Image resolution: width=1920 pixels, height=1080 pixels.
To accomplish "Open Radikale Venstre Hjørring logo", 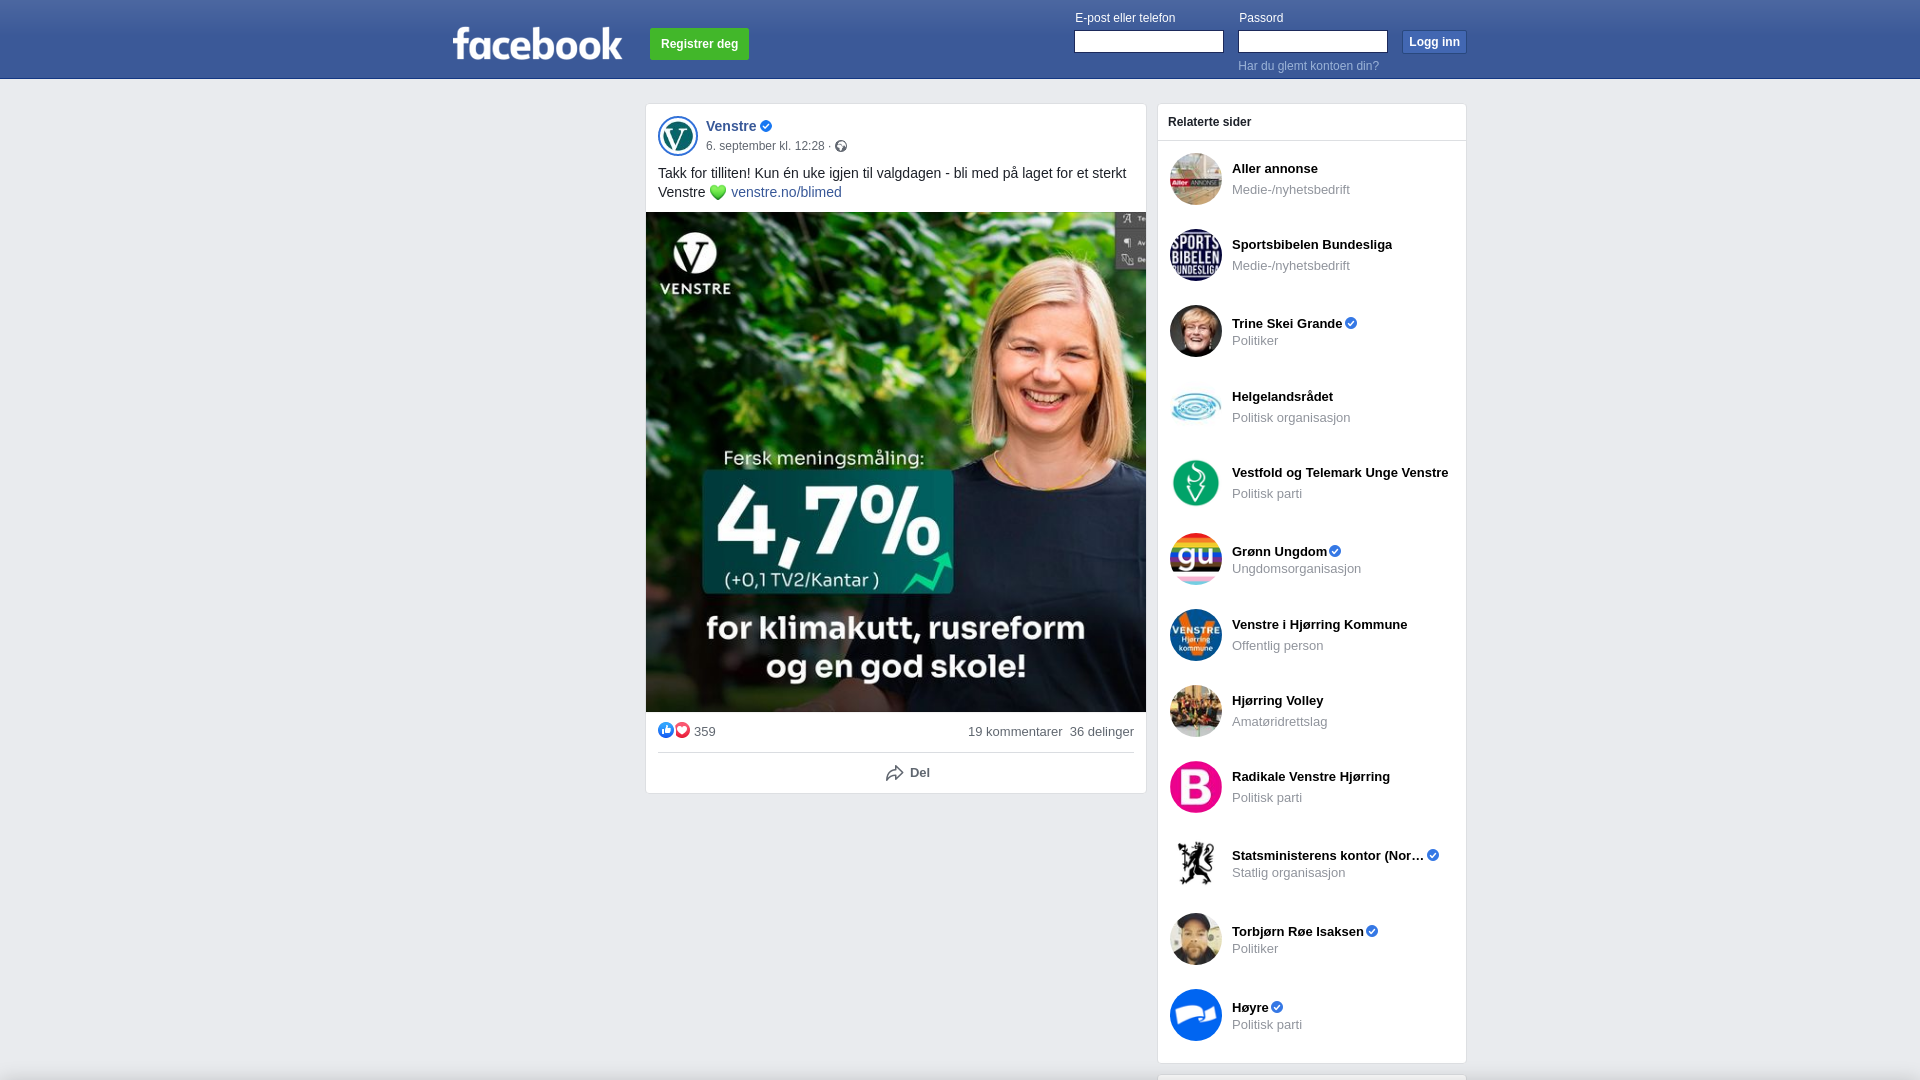I will point(1196,787).
